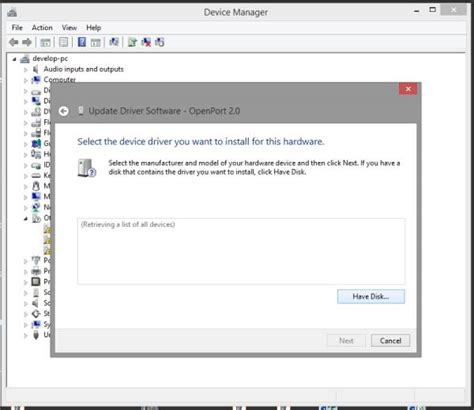This screenshot has height=410, width=474.
Task: Expand the USB category at the bottom
Action: point(25,335)
